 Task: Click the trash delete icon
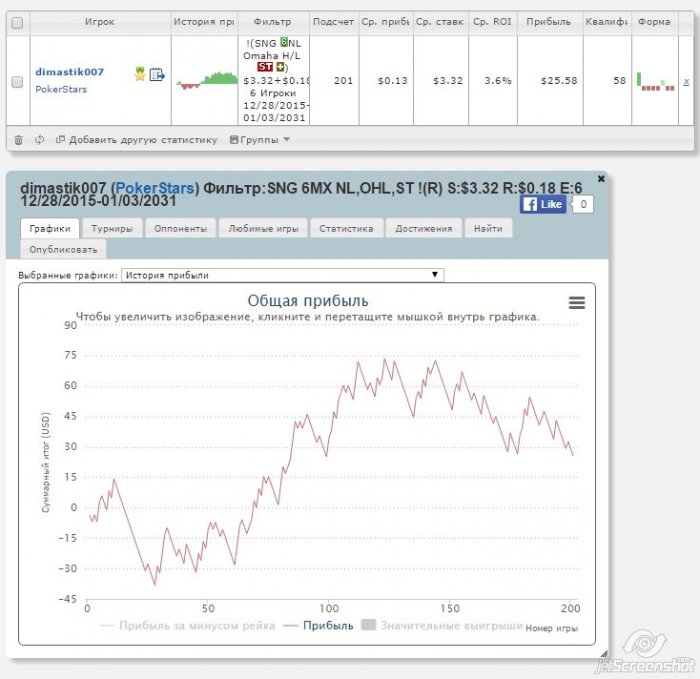[18, 140]
